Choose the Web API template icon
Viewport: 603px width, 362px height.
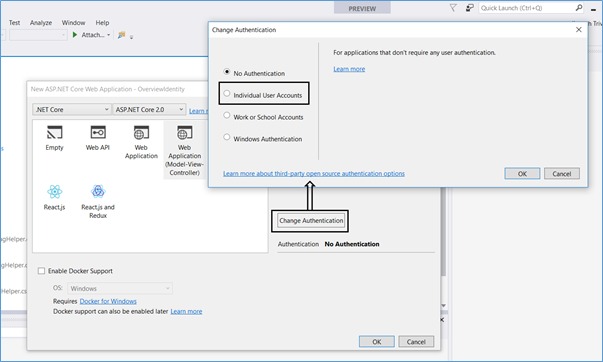click(x=98, y=132)
